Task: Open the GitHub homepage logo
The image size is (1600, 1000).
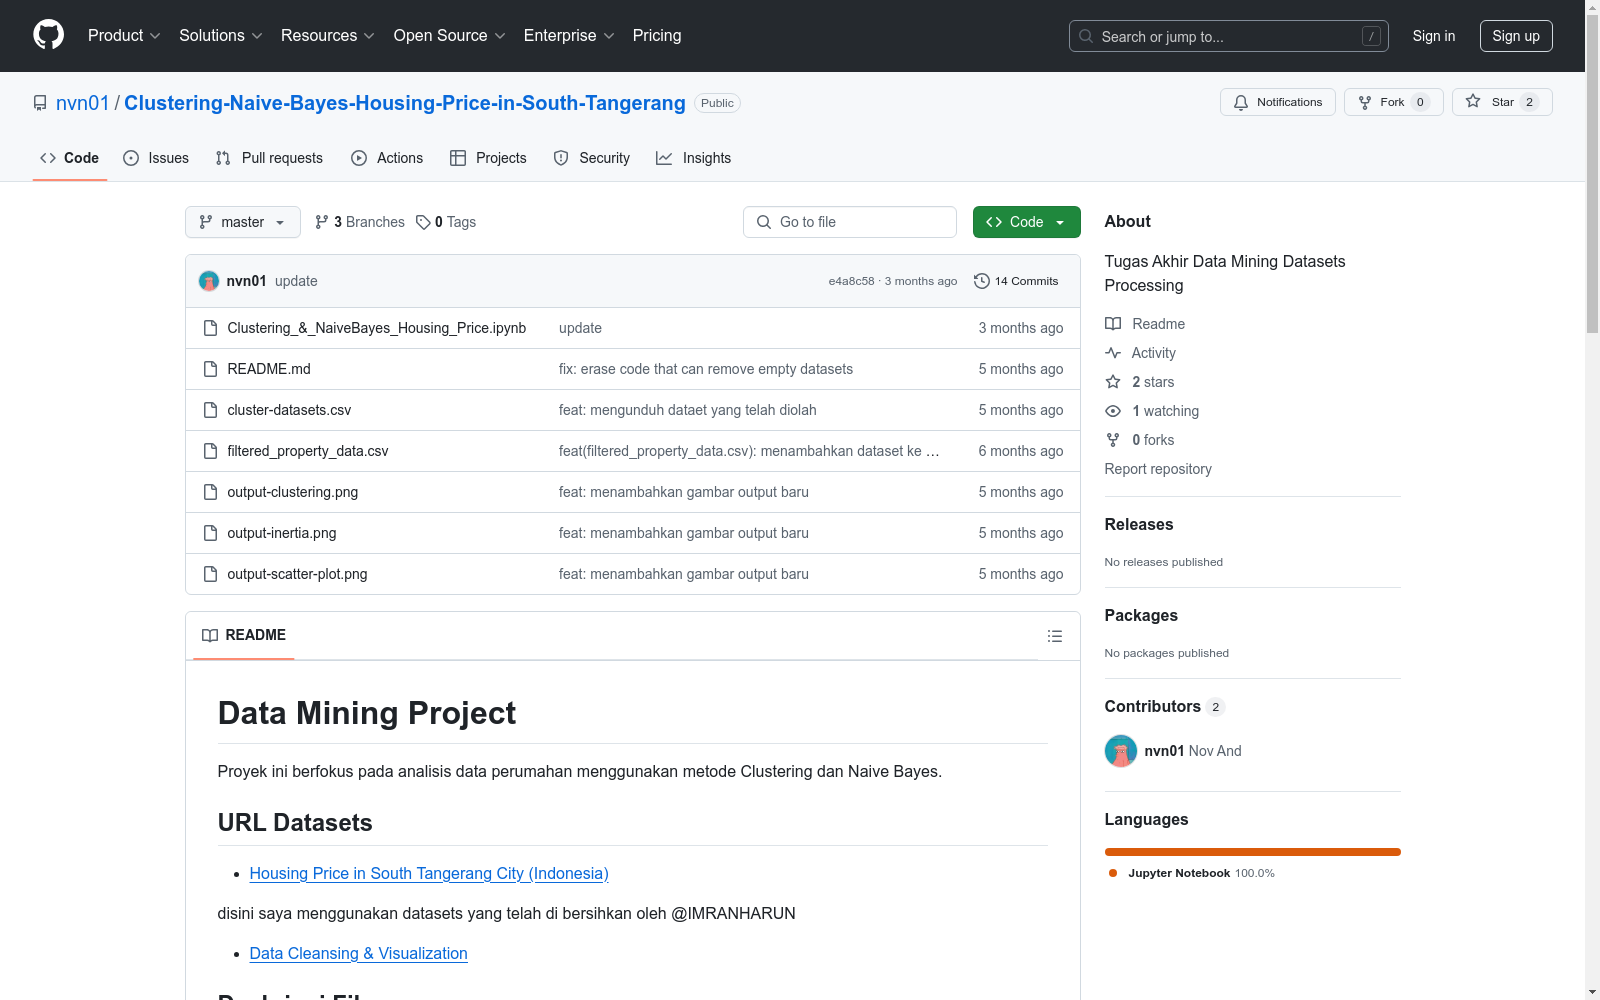Action: click(x=48, y=35)
